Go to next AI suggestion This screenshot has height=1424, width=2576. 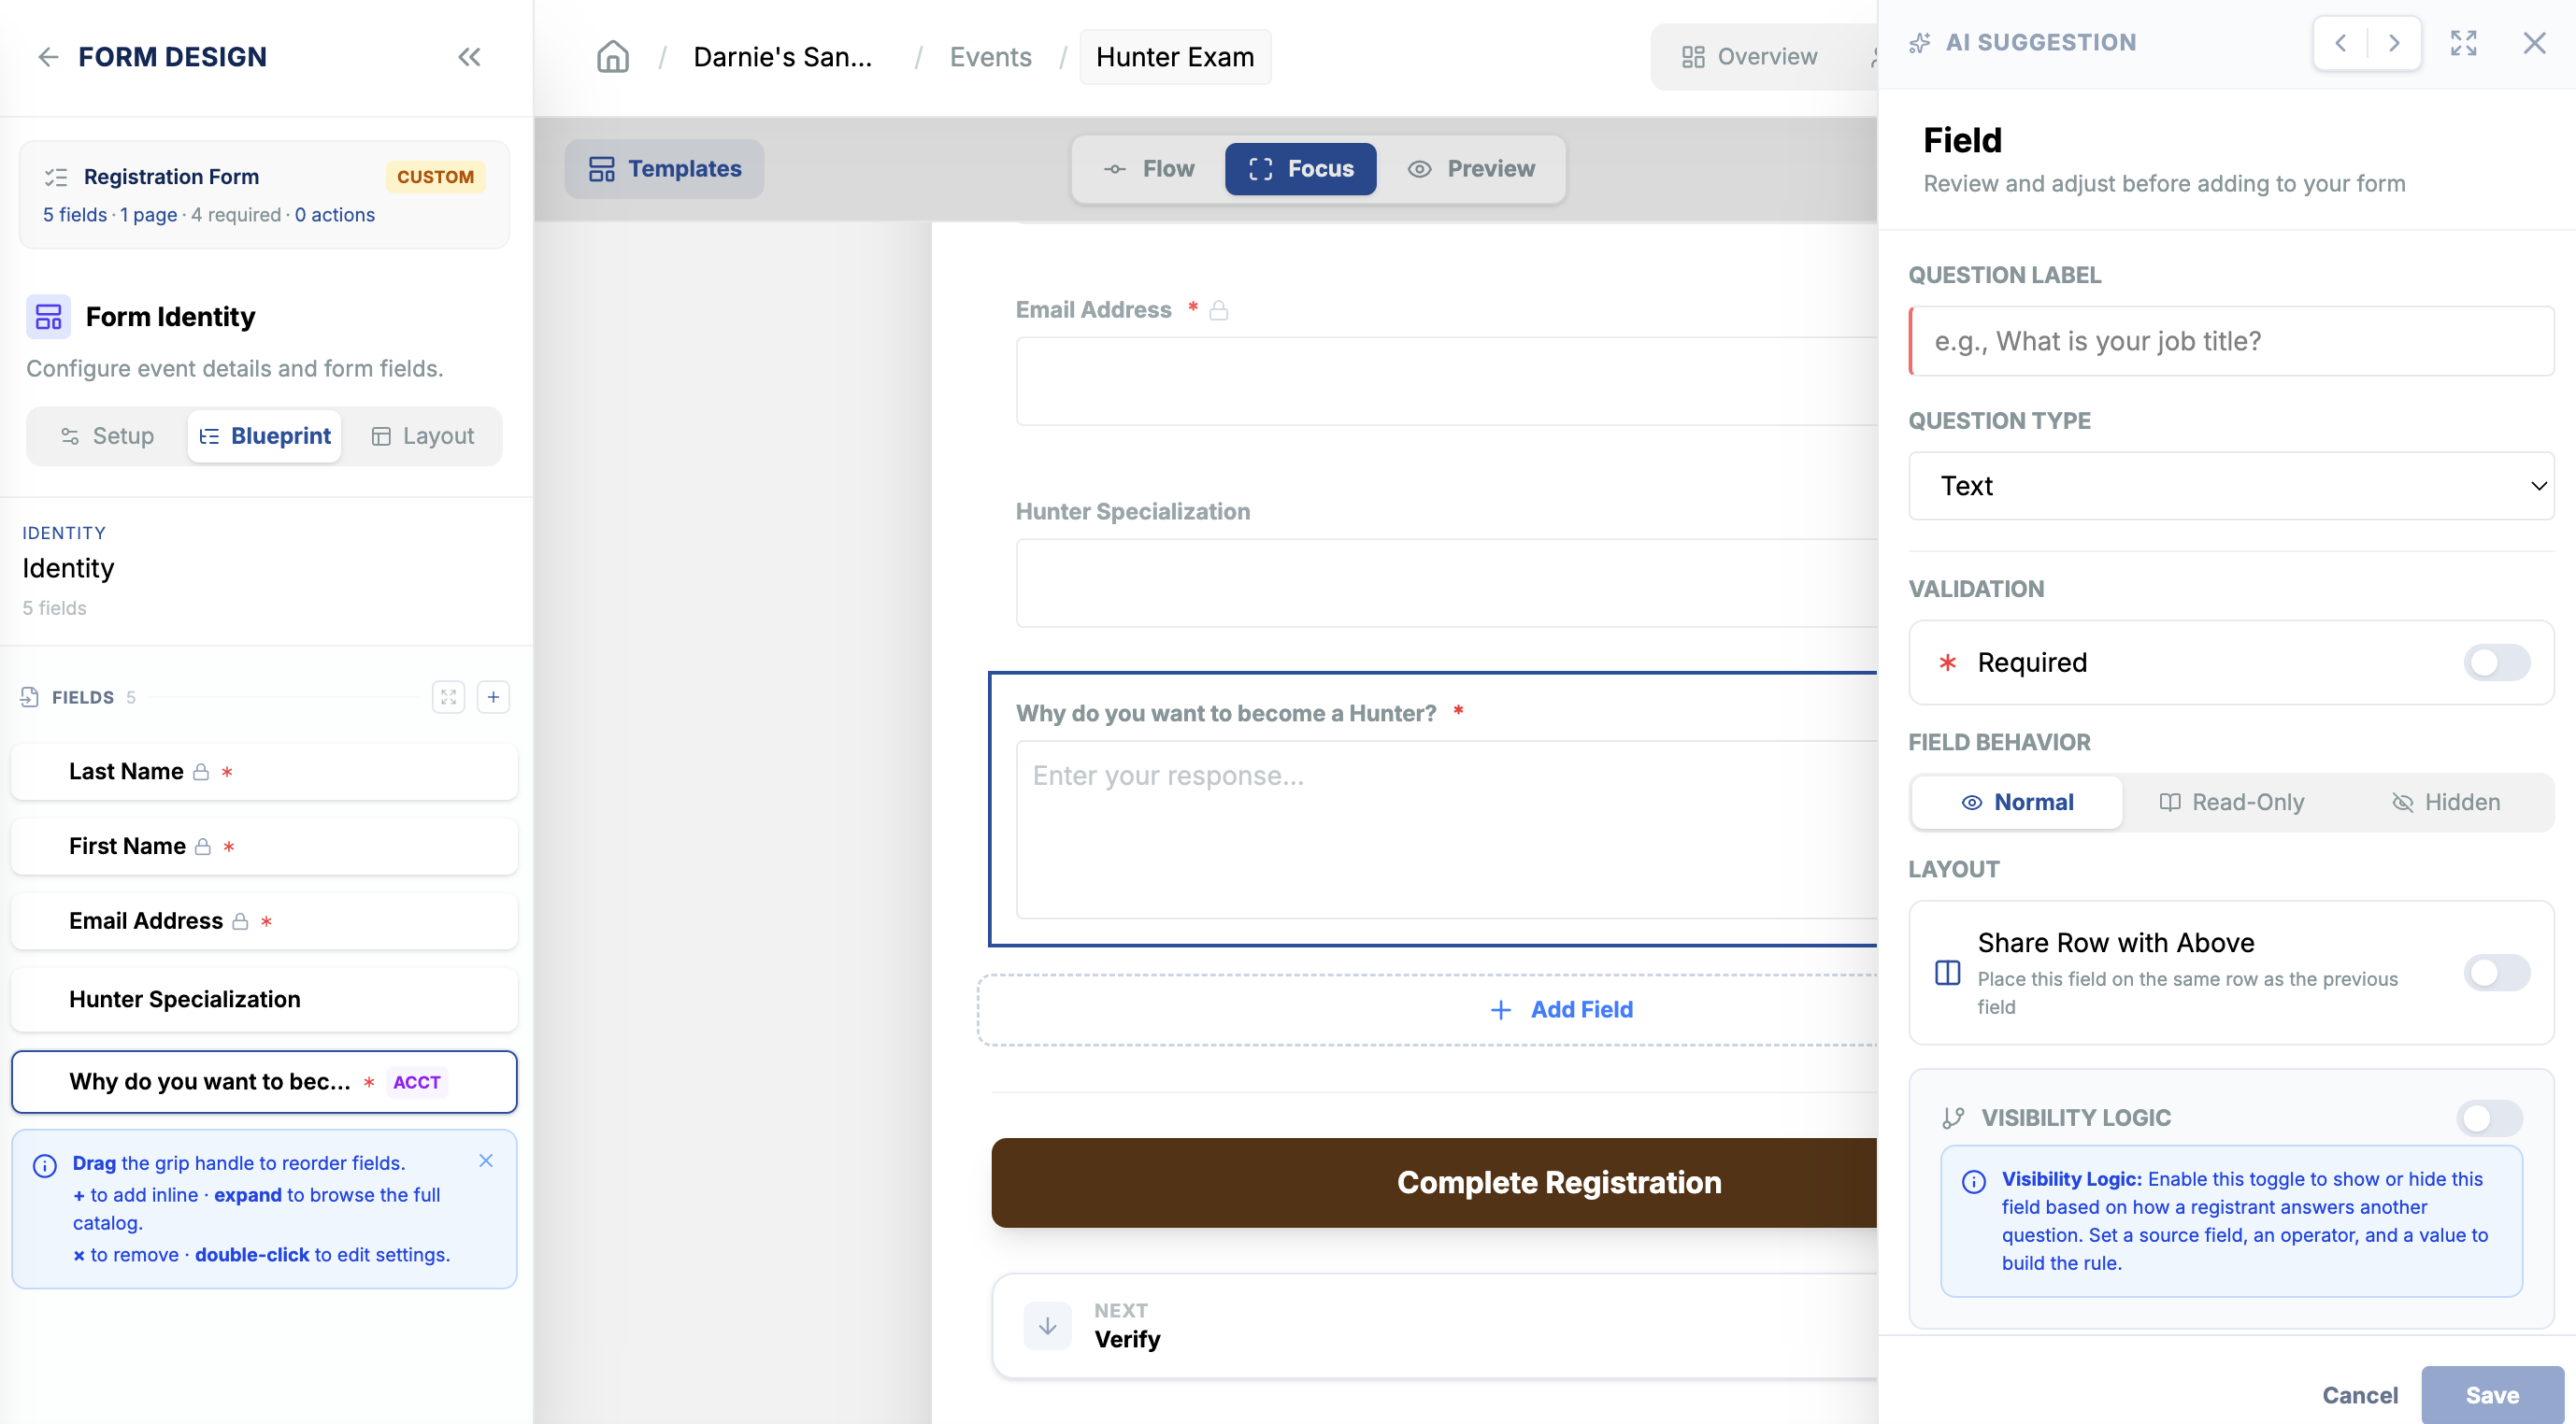tap(2394, 43)
